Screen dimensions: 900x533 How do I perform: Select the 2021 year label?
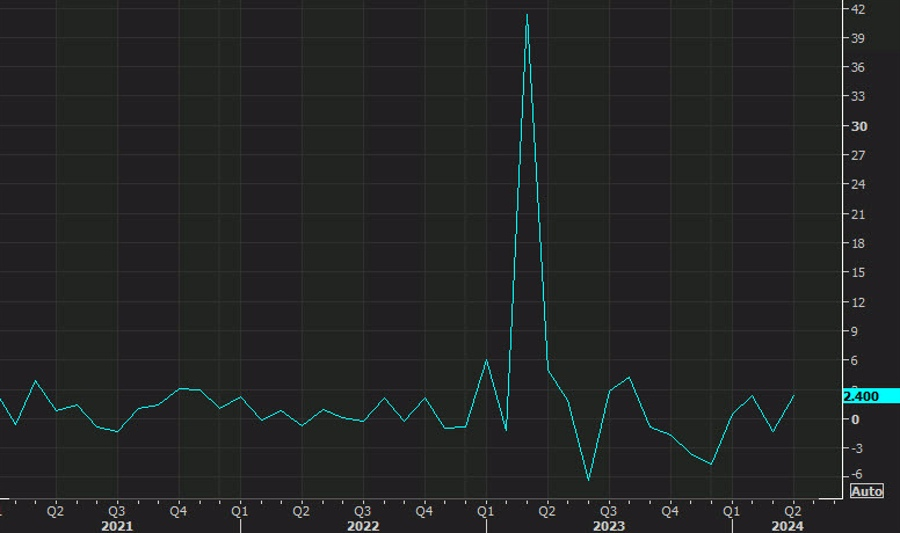click(x=117, y=526)
